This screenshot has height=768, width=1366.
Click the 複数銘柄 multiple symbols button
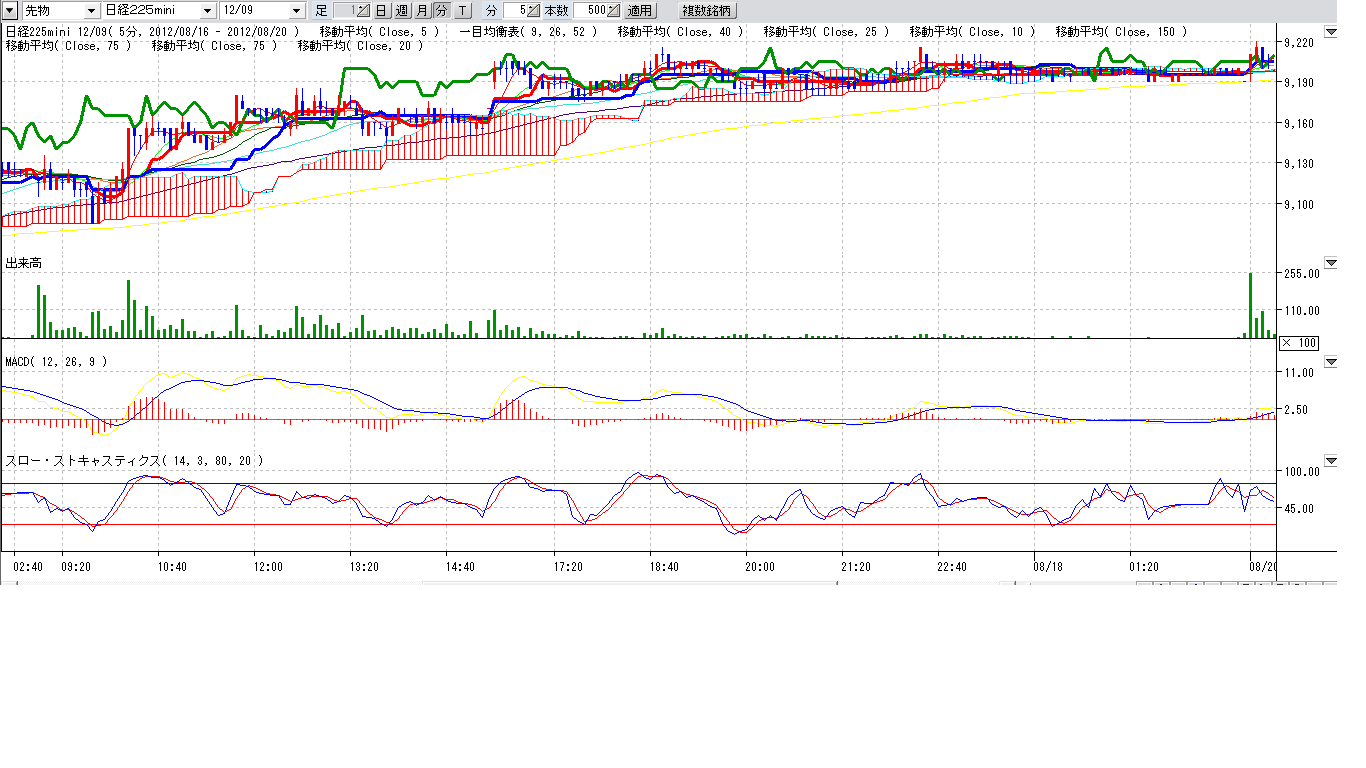pos(706,10)
